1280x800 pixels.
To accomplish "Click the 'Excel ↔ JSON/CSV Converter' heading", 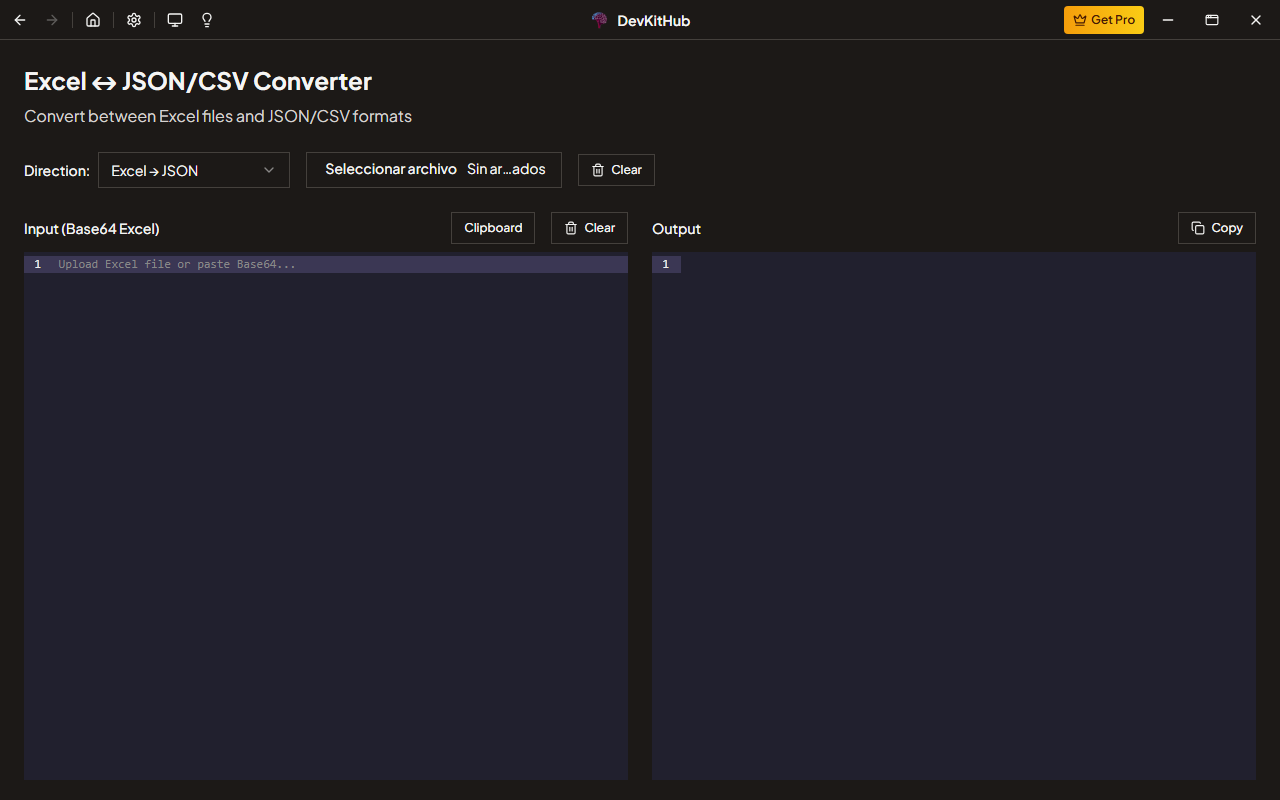I will [x=198, y=81].
